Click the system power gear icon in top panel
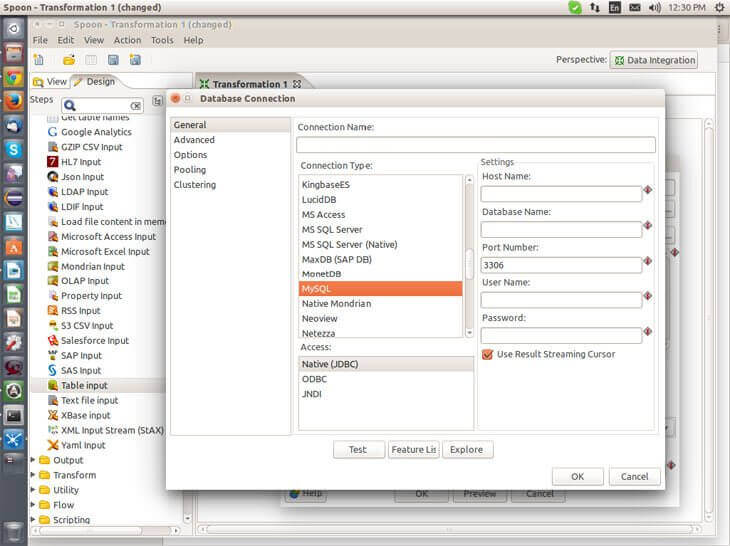Image resolution: width=730 pixels, height=546 pixels. 719,7
